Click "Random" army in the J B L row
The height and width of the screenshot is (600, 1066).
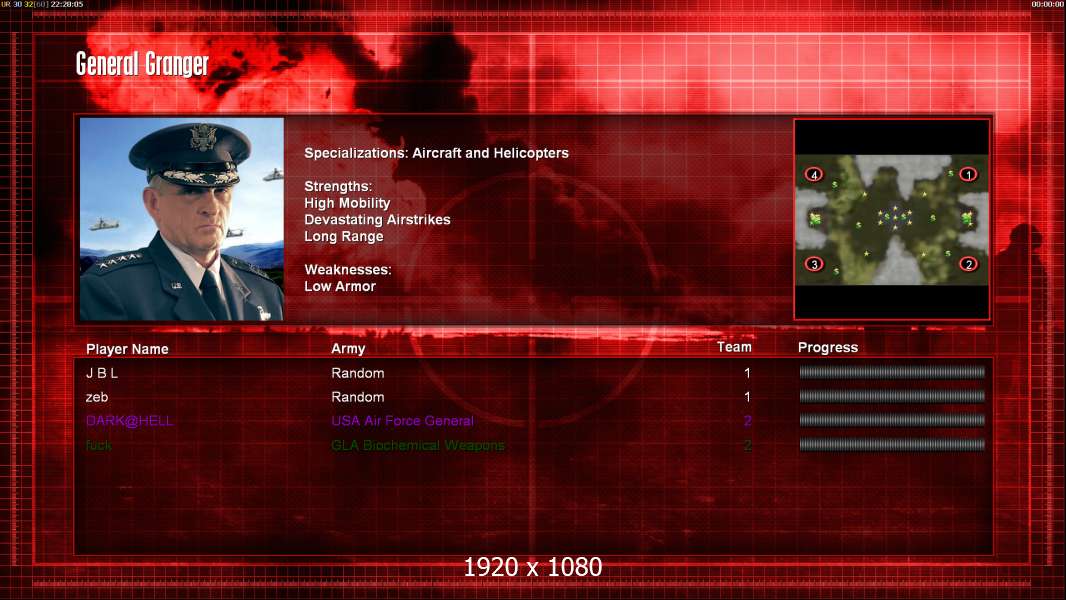358,373
